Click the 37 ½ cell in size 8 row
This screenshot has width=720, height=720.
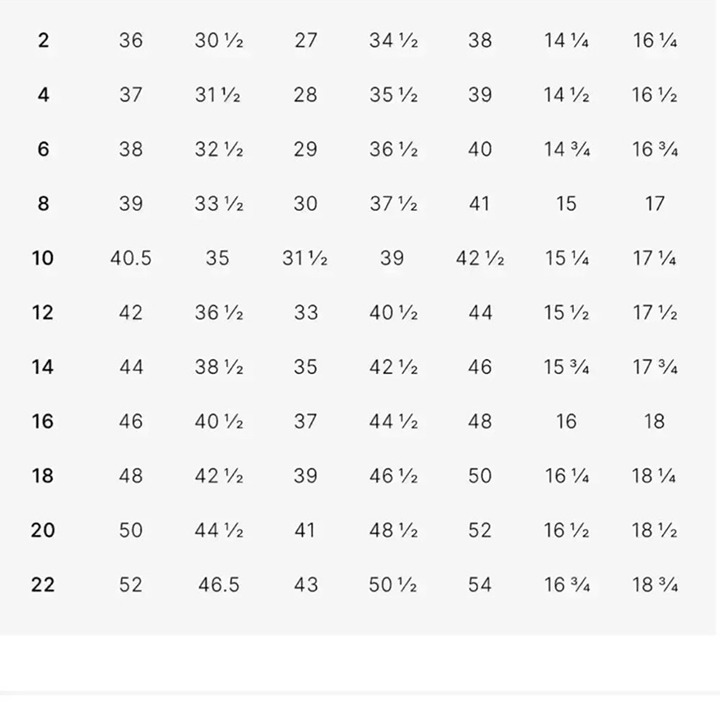point(394,203)
